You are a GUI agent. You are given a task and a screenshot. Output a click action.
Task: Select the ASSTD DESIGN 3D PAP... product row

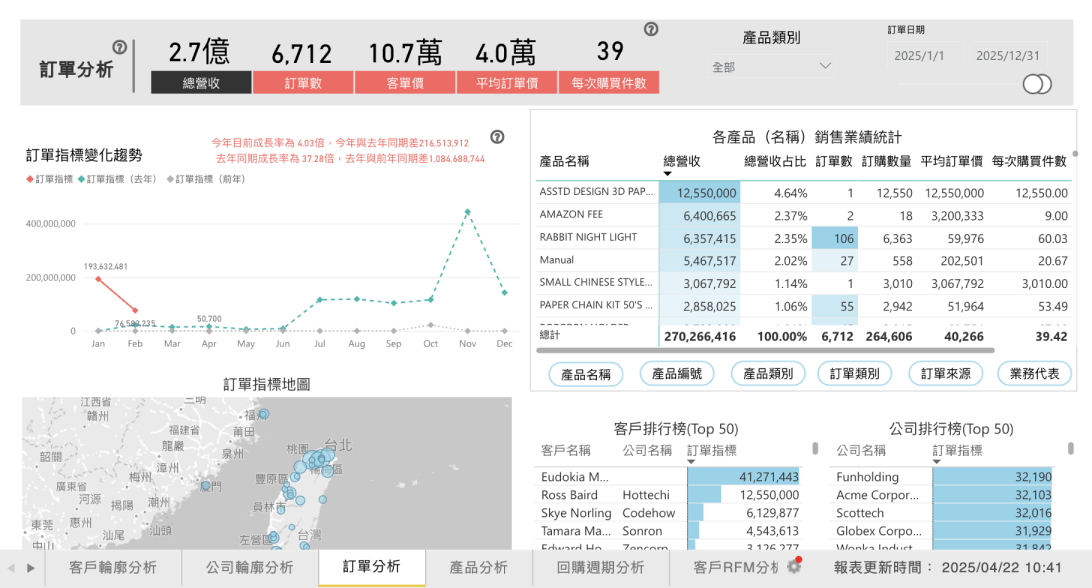[x=803, y=192]
